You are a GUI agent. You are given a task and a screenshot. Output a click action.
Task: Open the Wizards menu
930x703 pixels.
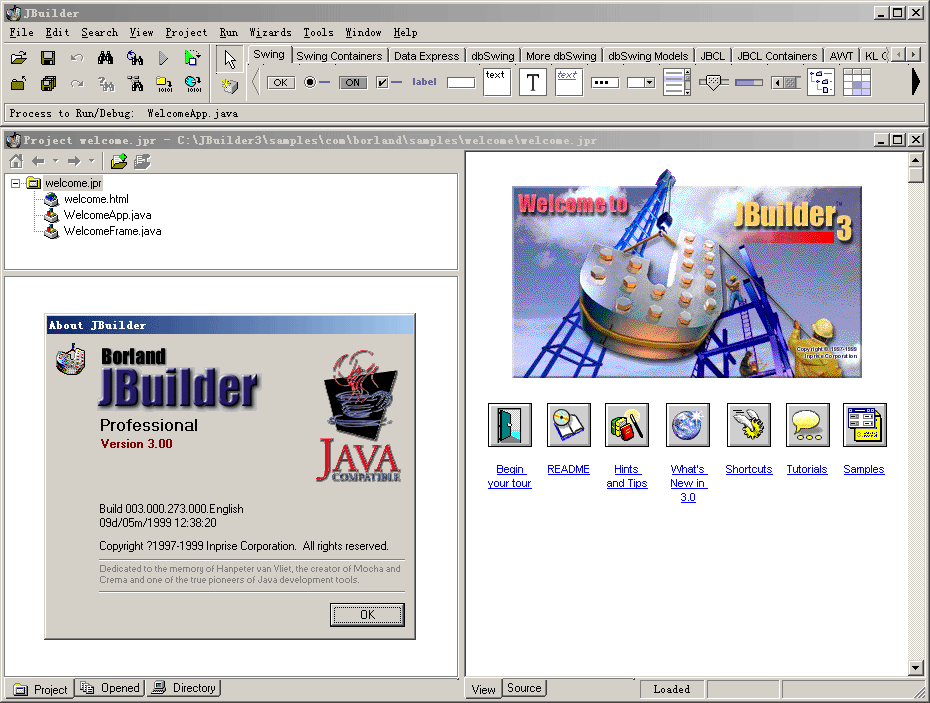click(270, 32)
